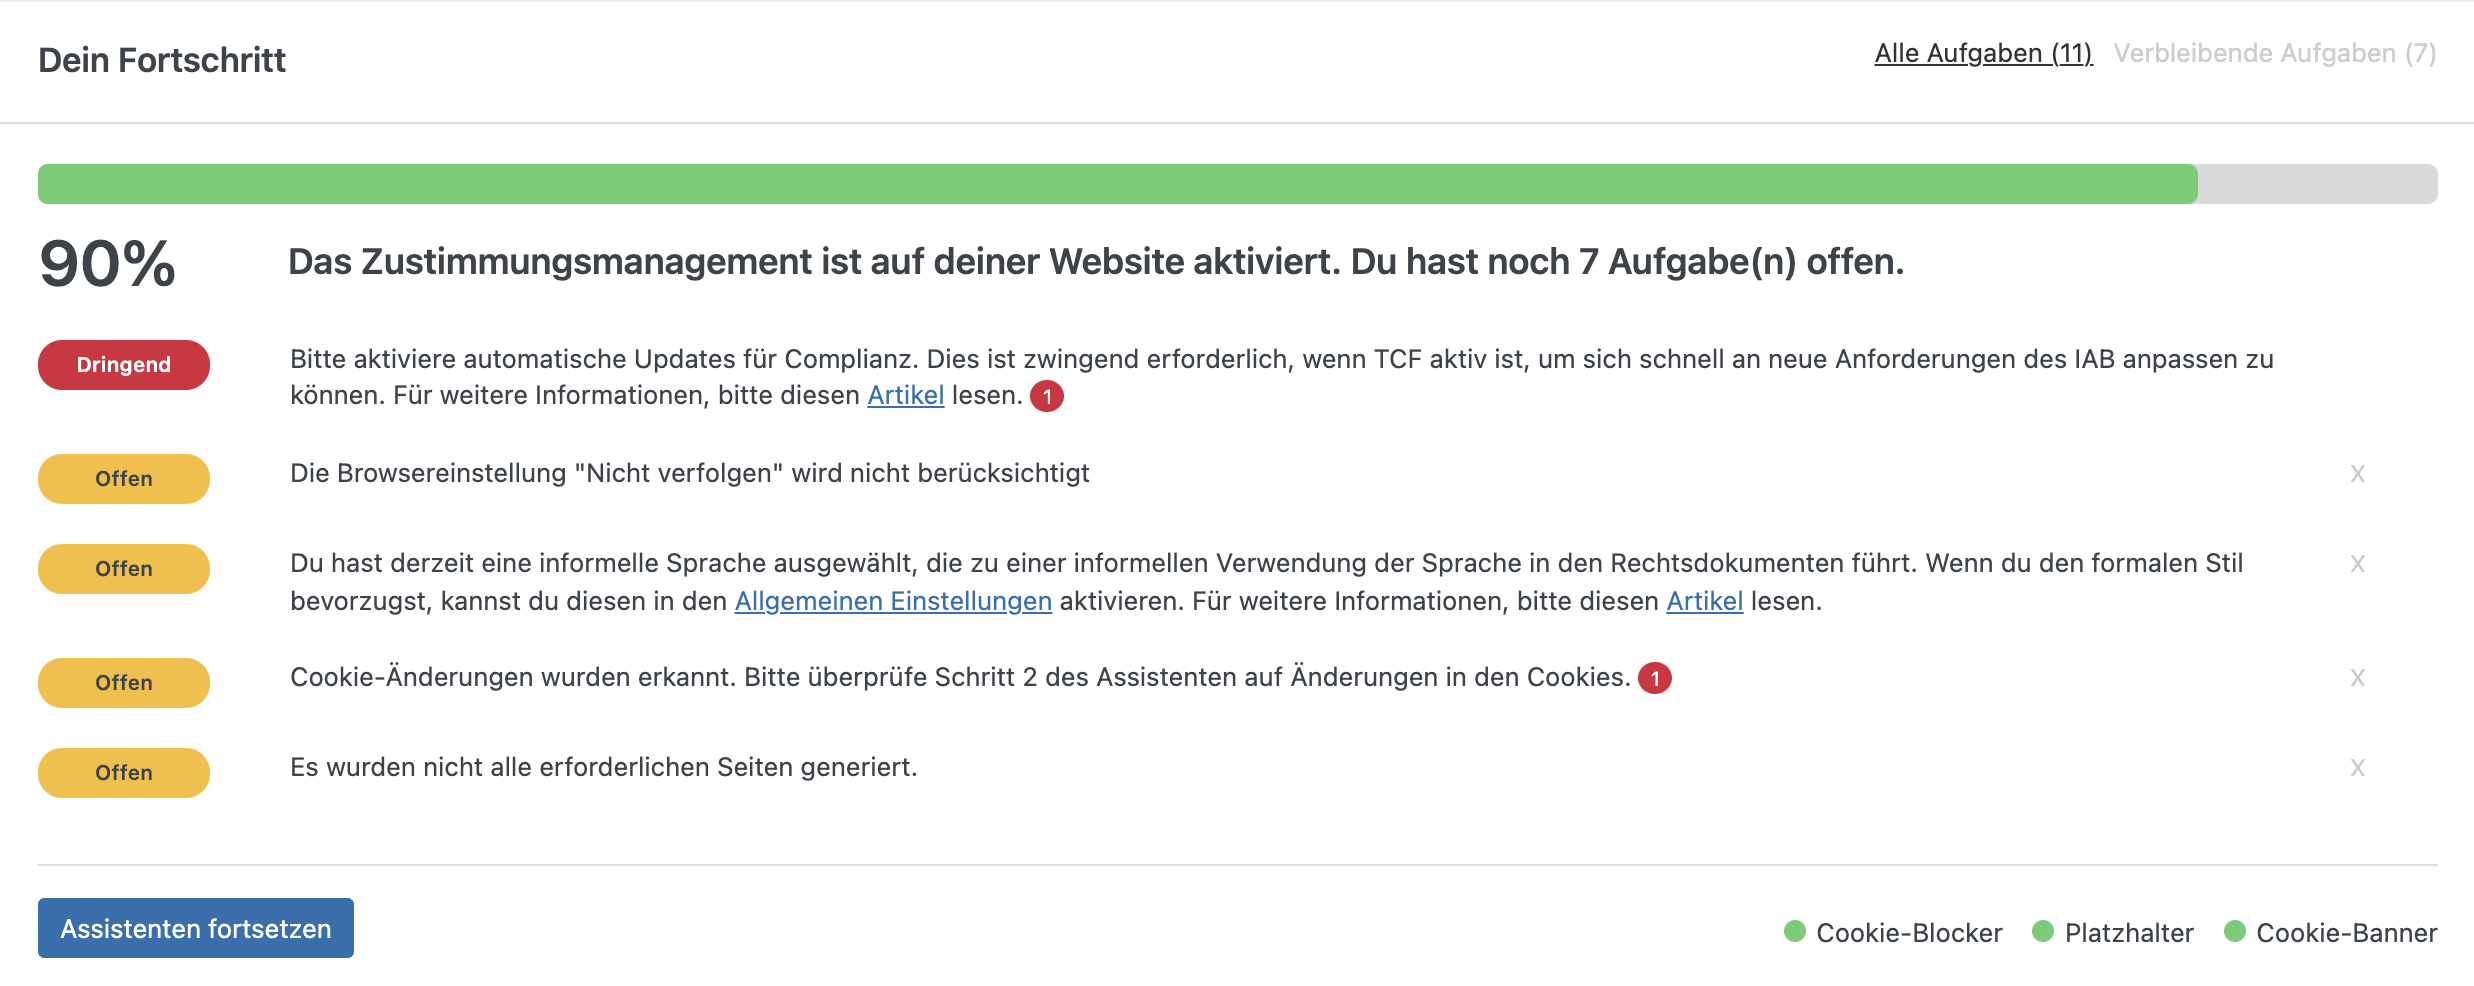
Task: Open the Allgemeinen Einstellungen link
Action: [x=893, y=601]
